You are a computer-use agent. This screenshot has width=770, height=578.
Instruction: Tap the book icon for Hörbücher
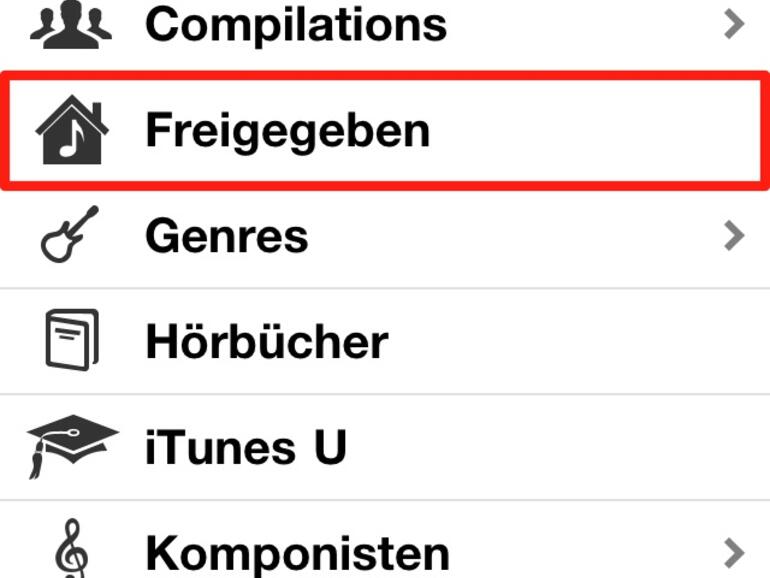coord(72,341)
